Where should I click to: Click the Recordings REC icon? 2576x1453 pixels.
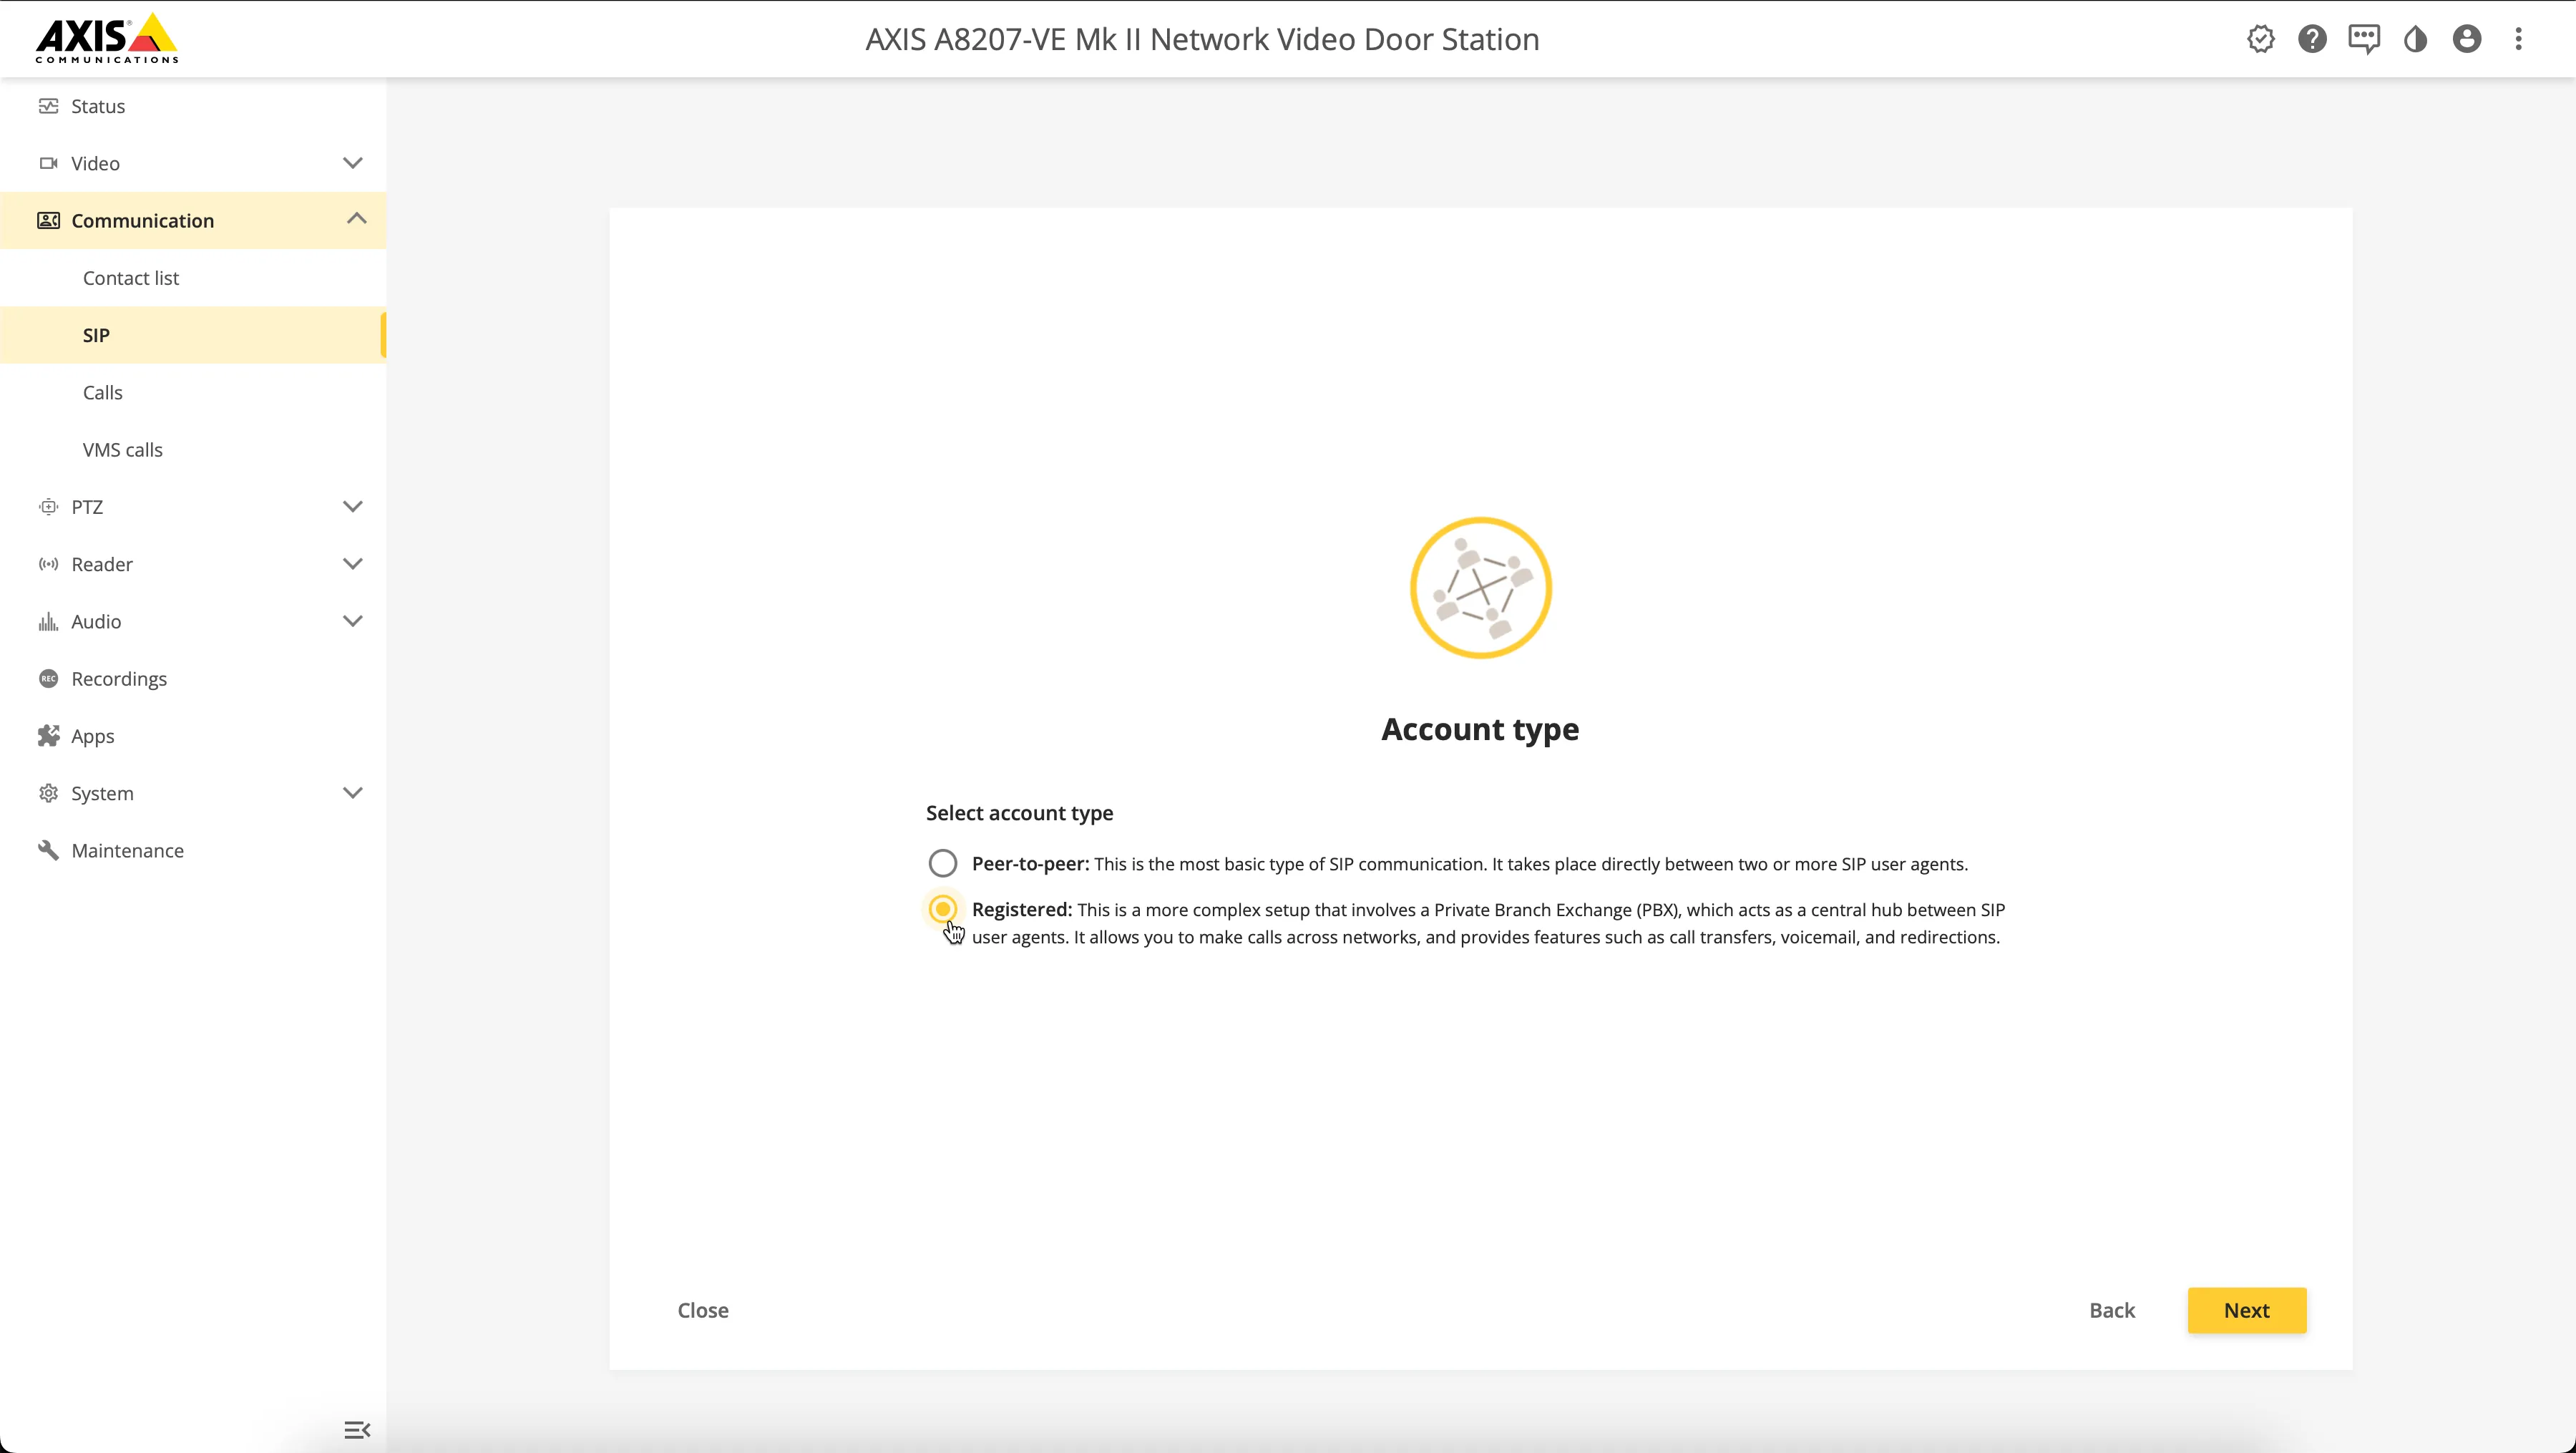pyautogui.click(x=48, y=678)
